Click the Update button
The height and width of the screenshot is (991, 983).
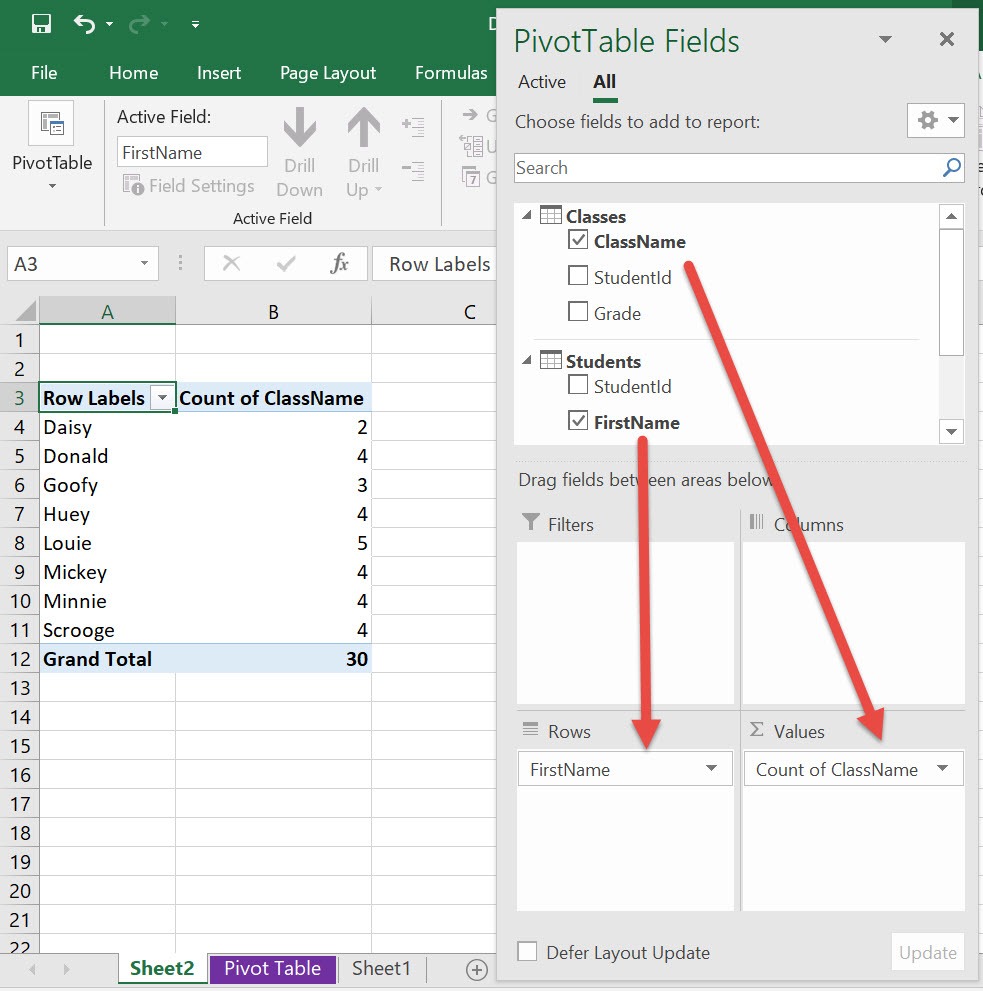pos(927,952)
